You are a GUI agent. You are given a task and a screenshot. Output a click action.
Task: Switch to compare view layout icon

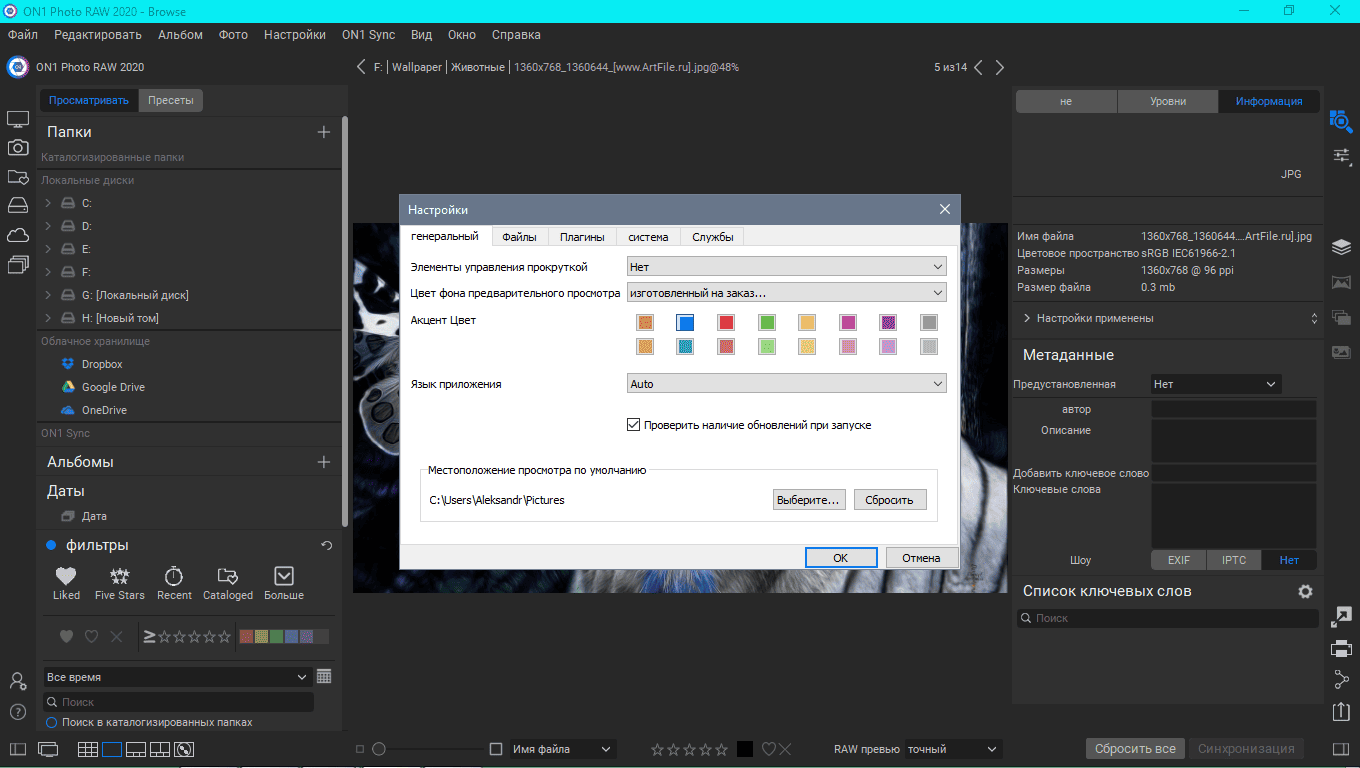coord(160,749)
